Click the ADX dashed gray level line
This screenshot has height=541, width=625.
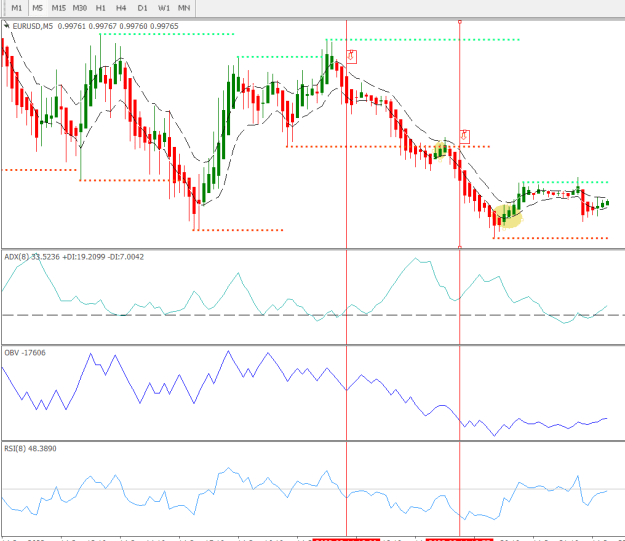coord(313,315)
